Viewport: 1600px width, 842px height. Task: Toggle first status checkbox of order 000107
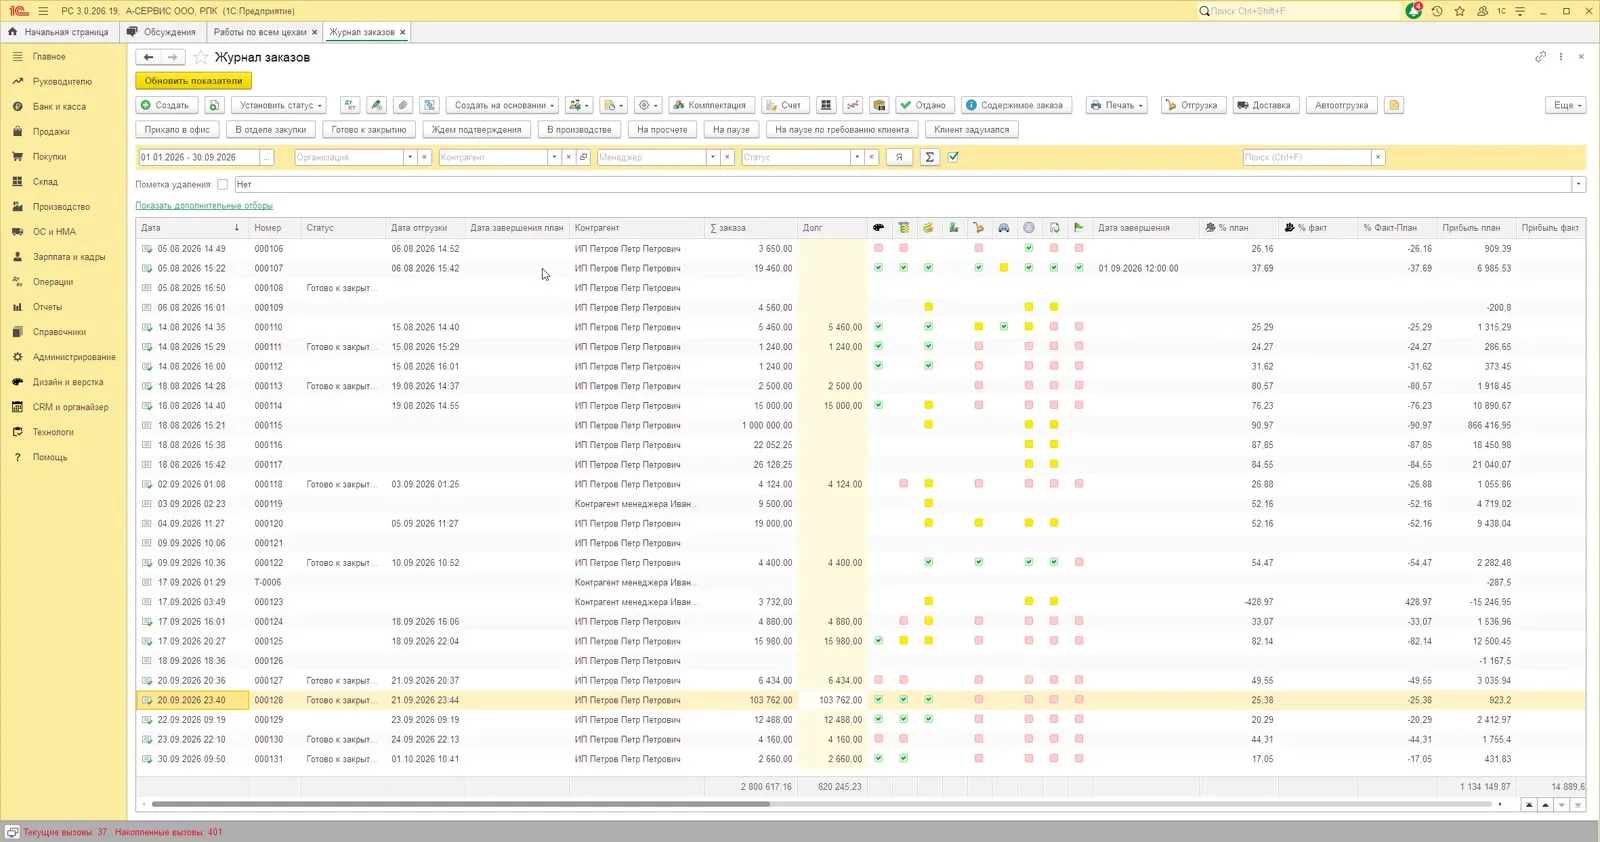pyautogui.click(x=879, y=268)
